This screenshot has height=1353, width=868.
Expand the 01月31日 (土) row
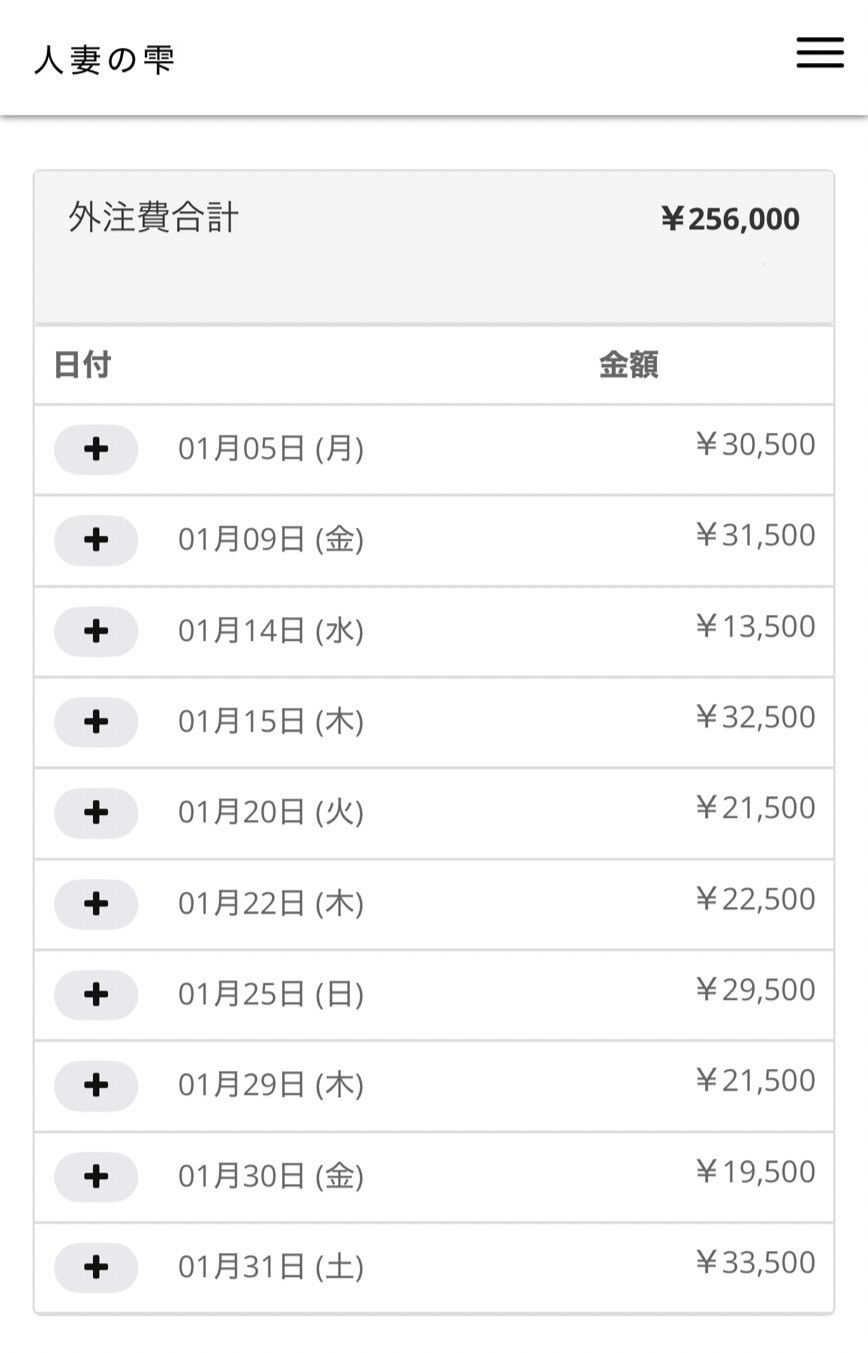tap(96, 1267)
